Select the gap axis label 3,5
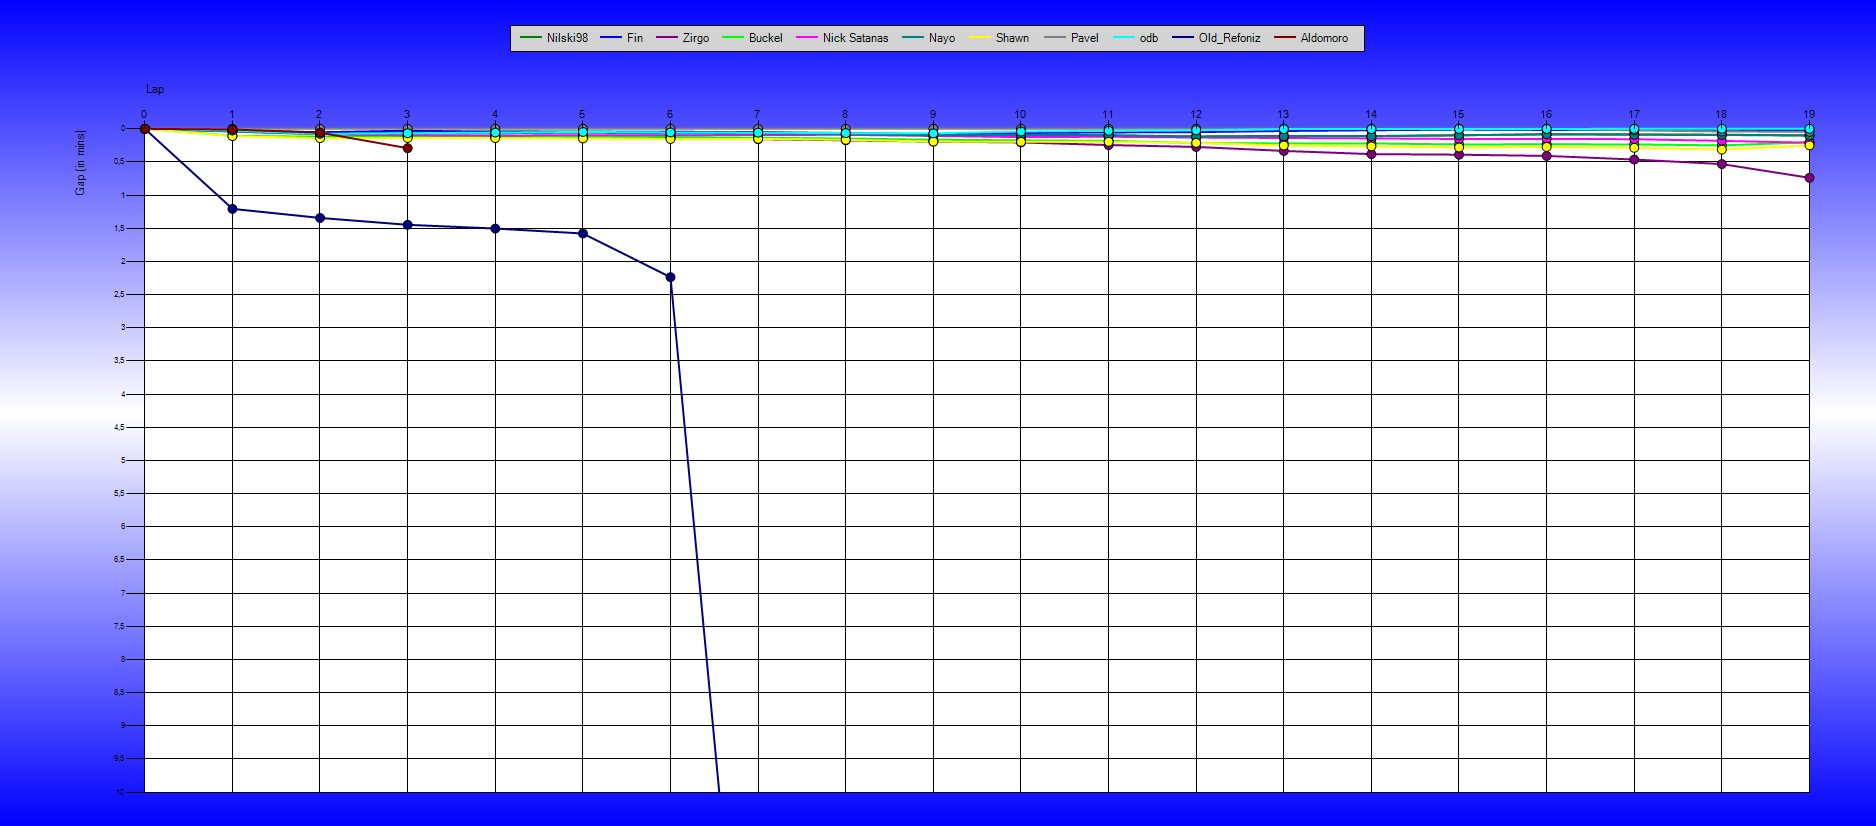The width and height of the screenshot is (1876, 826). point(119,360)
